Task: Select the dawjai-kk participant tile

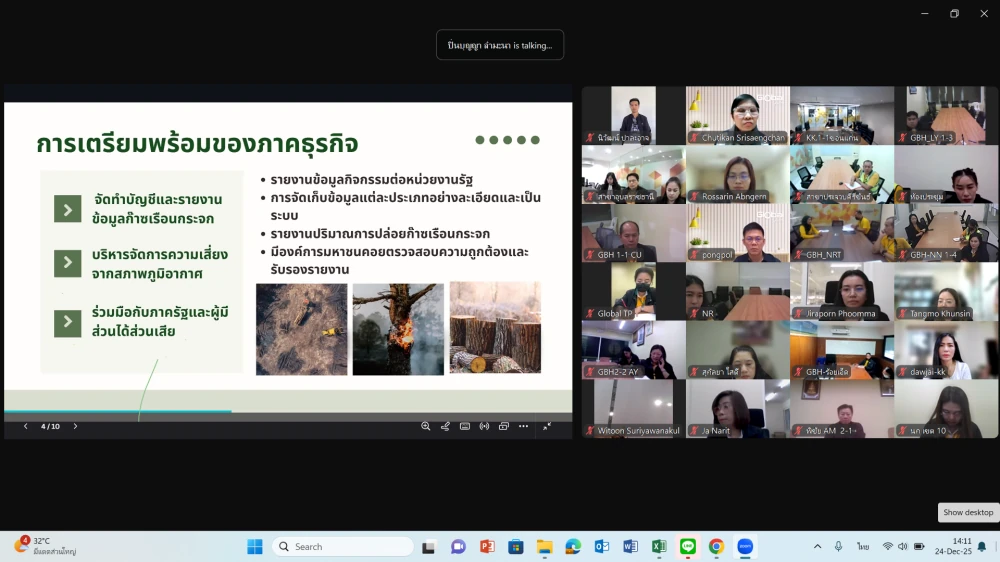Action: (x=946, y=350)
